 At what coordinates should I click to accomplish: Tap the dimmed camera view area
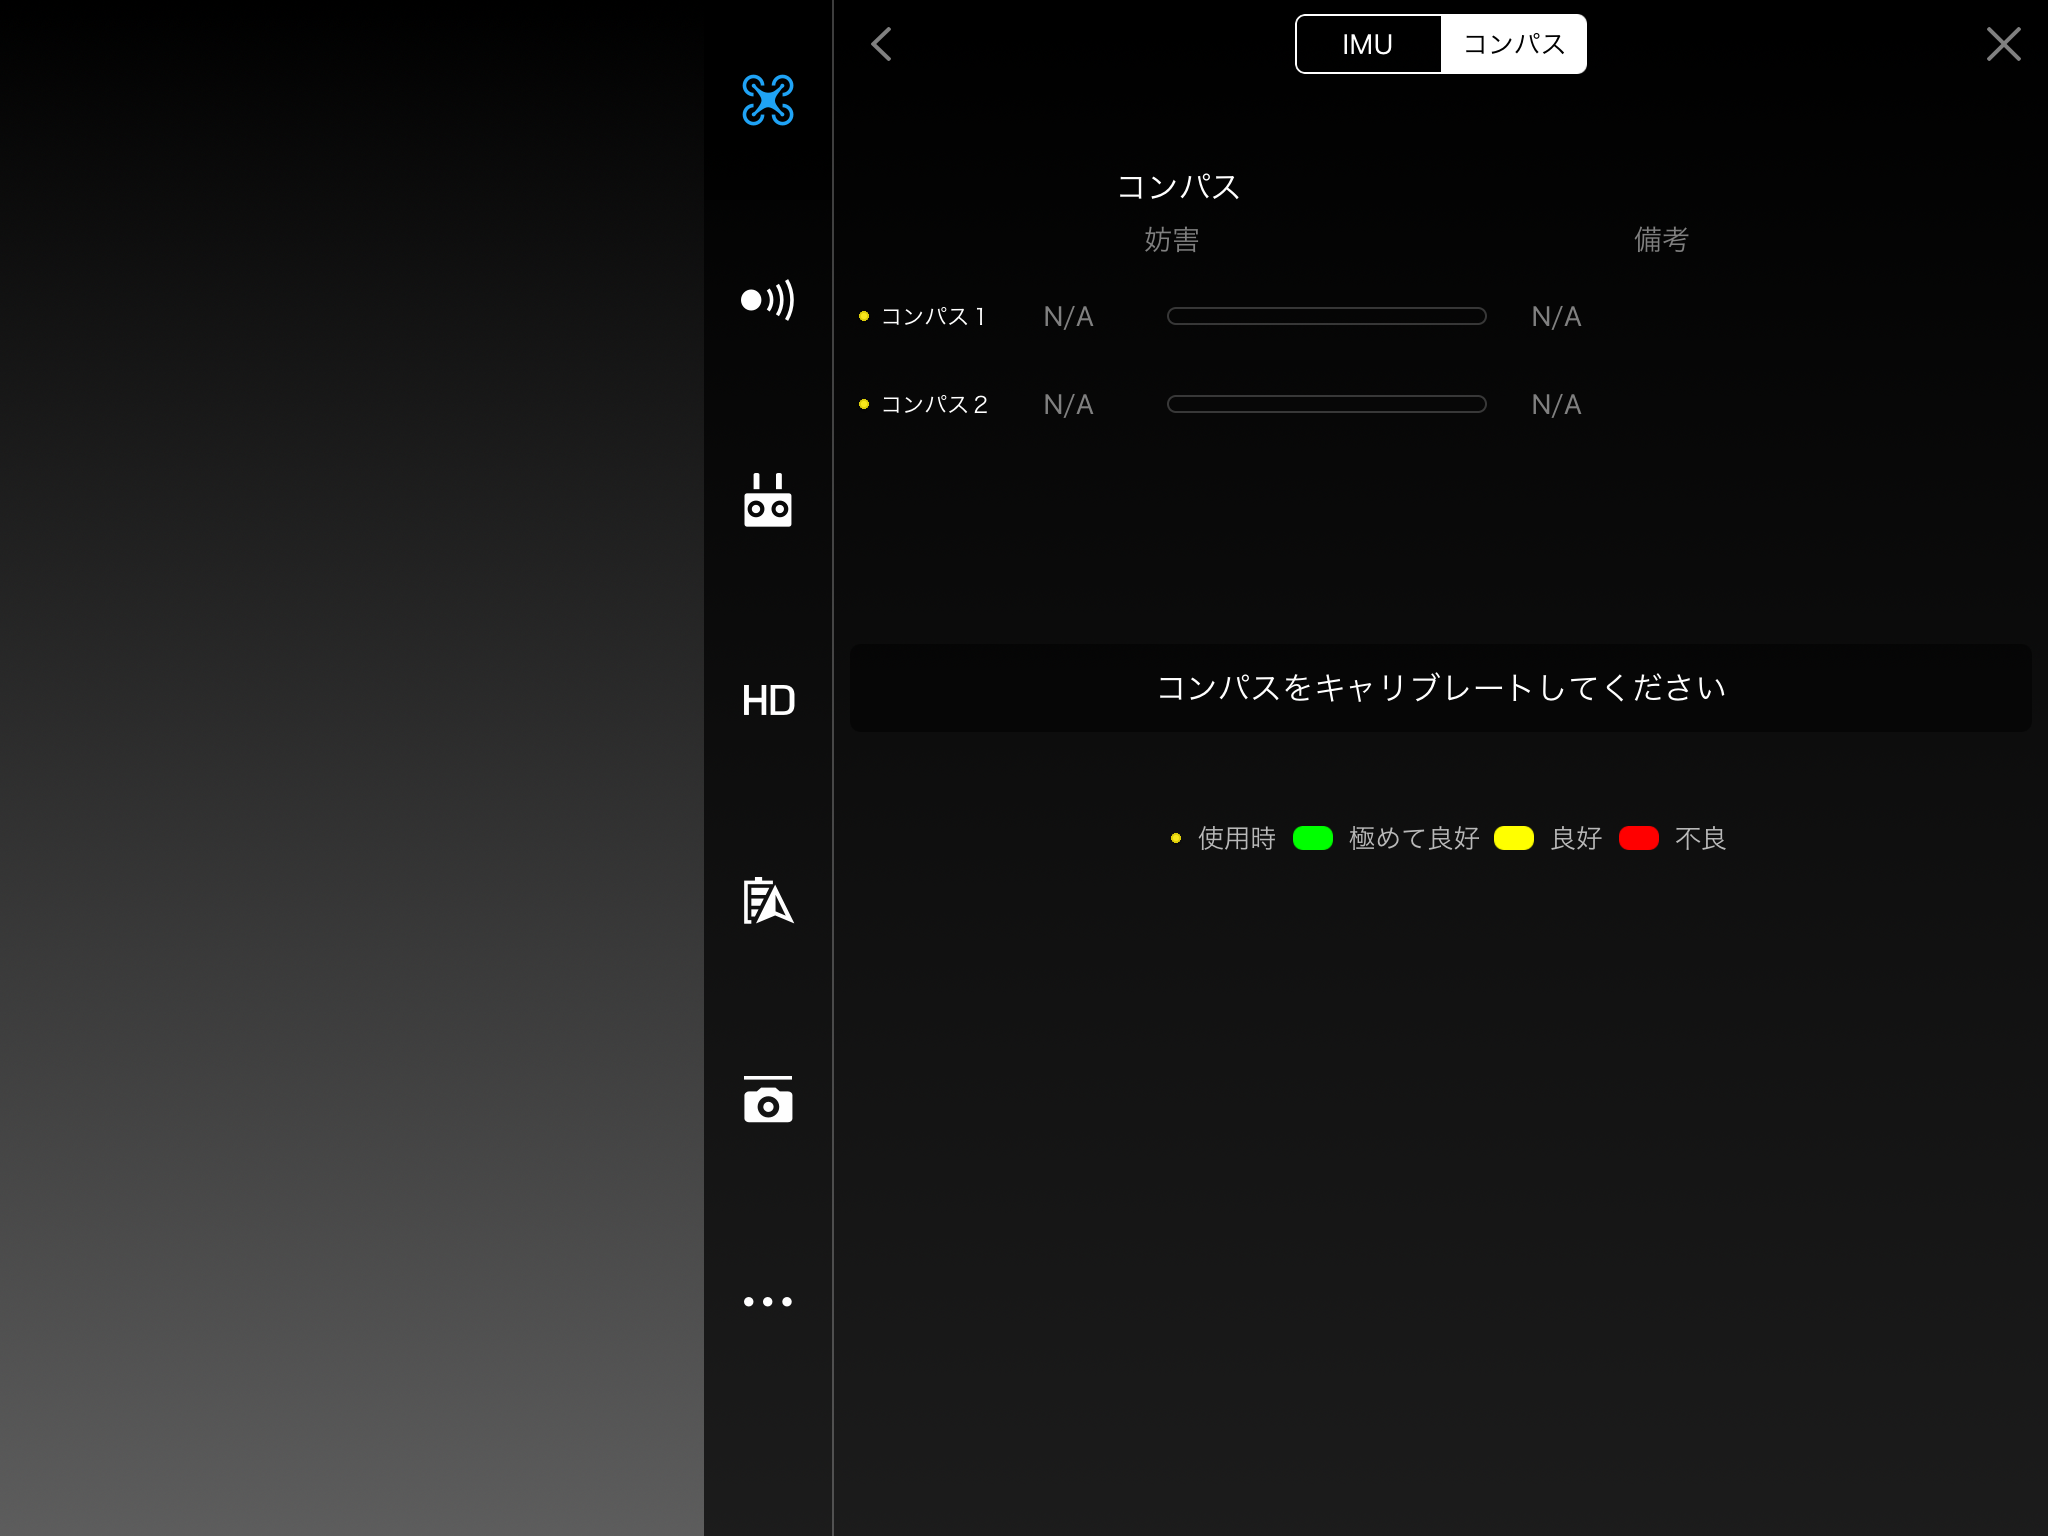pos(350,768)
